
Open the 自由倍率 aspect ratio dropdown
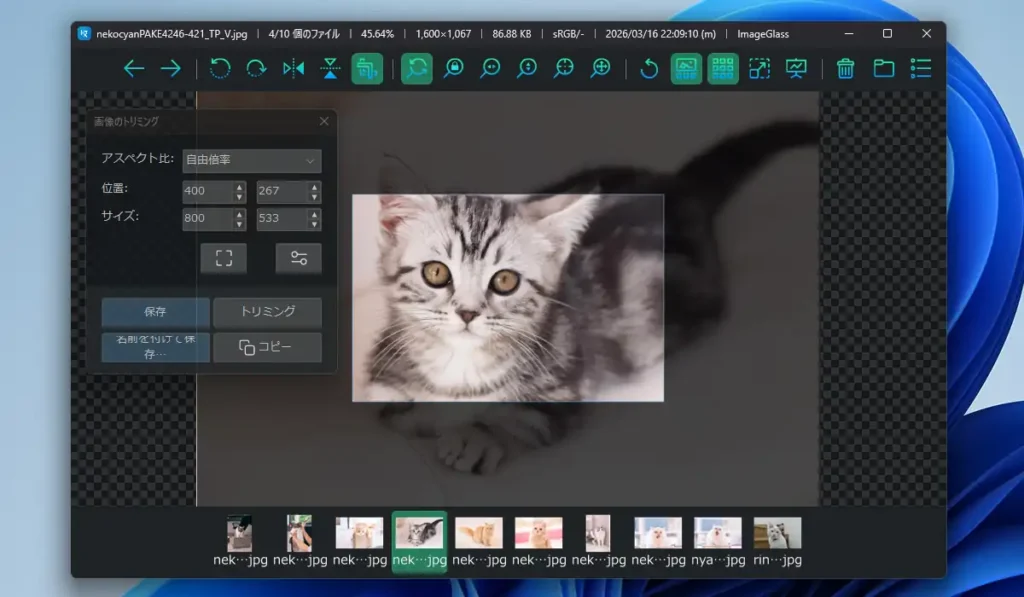tap(251, 161)
